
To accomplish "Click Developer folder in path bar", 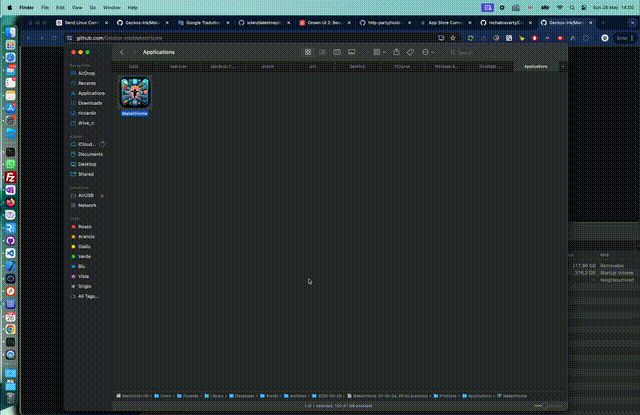I will 241,396.
